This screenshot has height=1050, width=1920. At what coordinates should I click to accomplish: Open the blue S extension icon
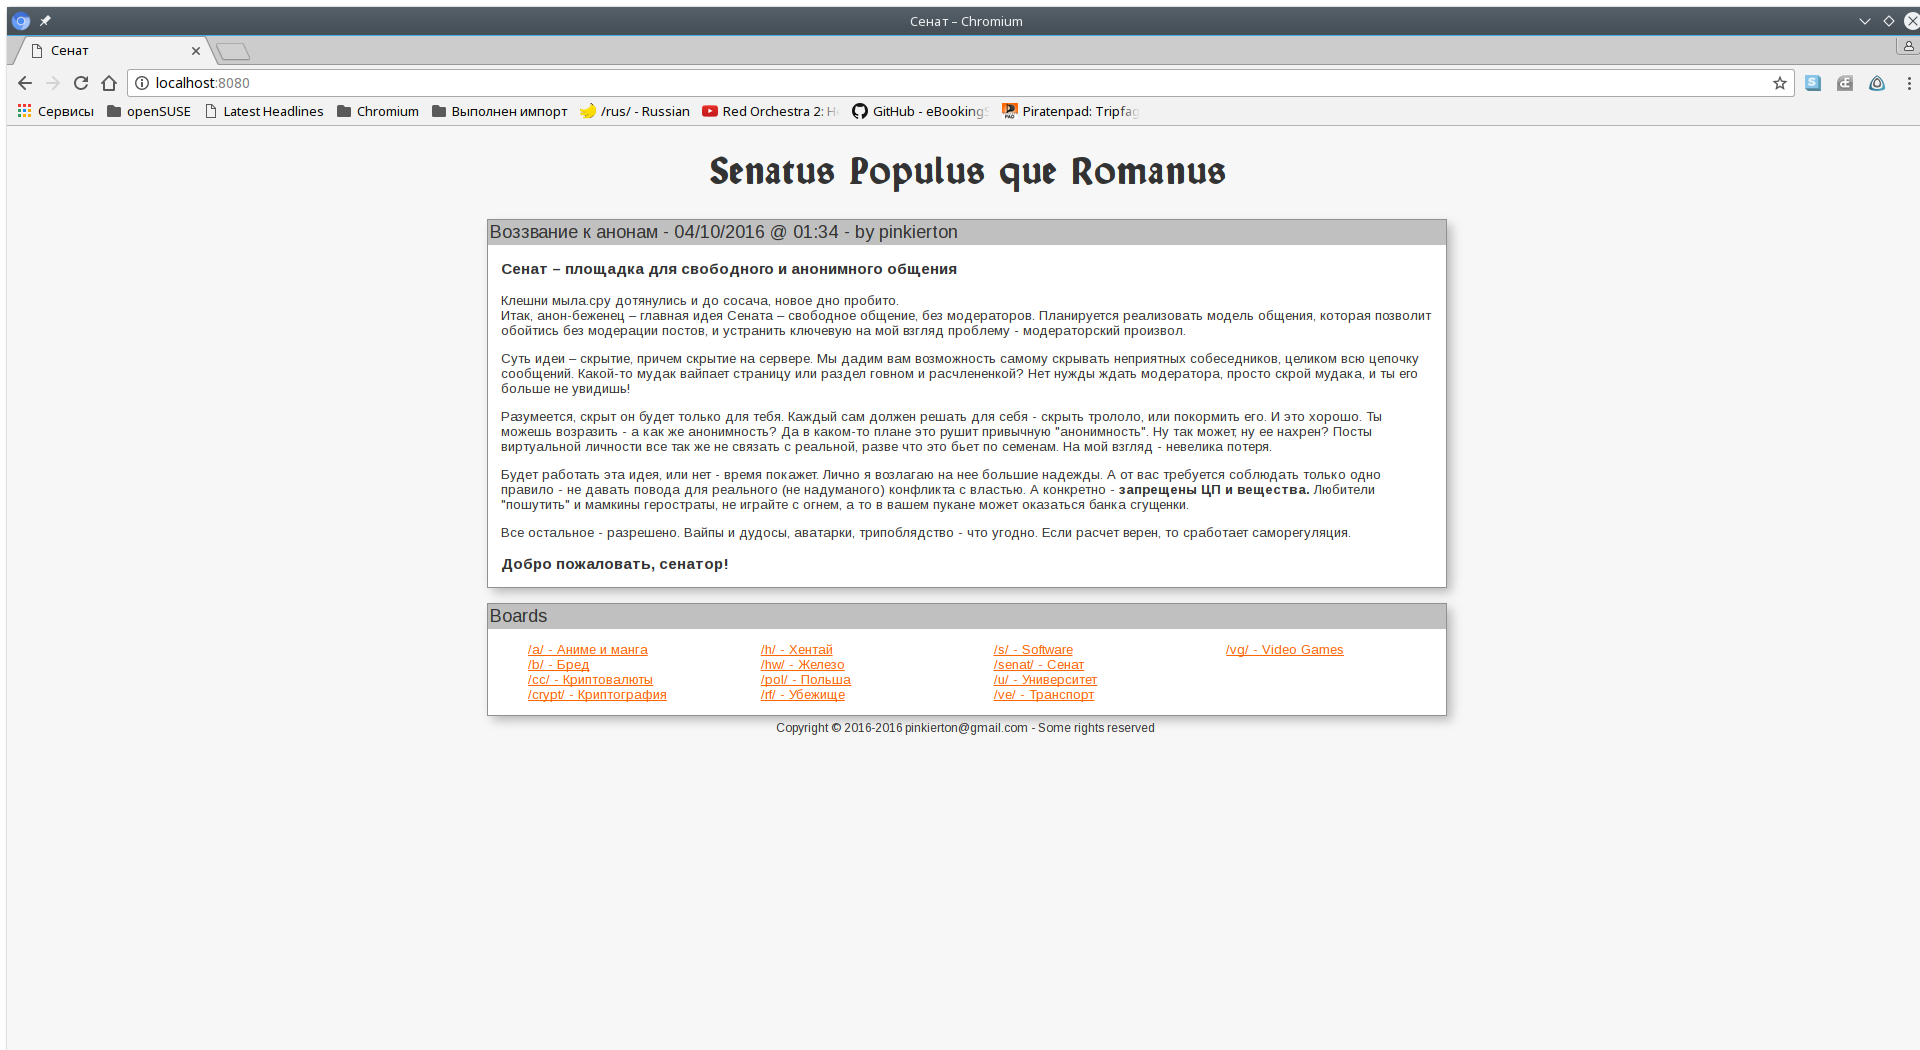tap(1813, 83)
